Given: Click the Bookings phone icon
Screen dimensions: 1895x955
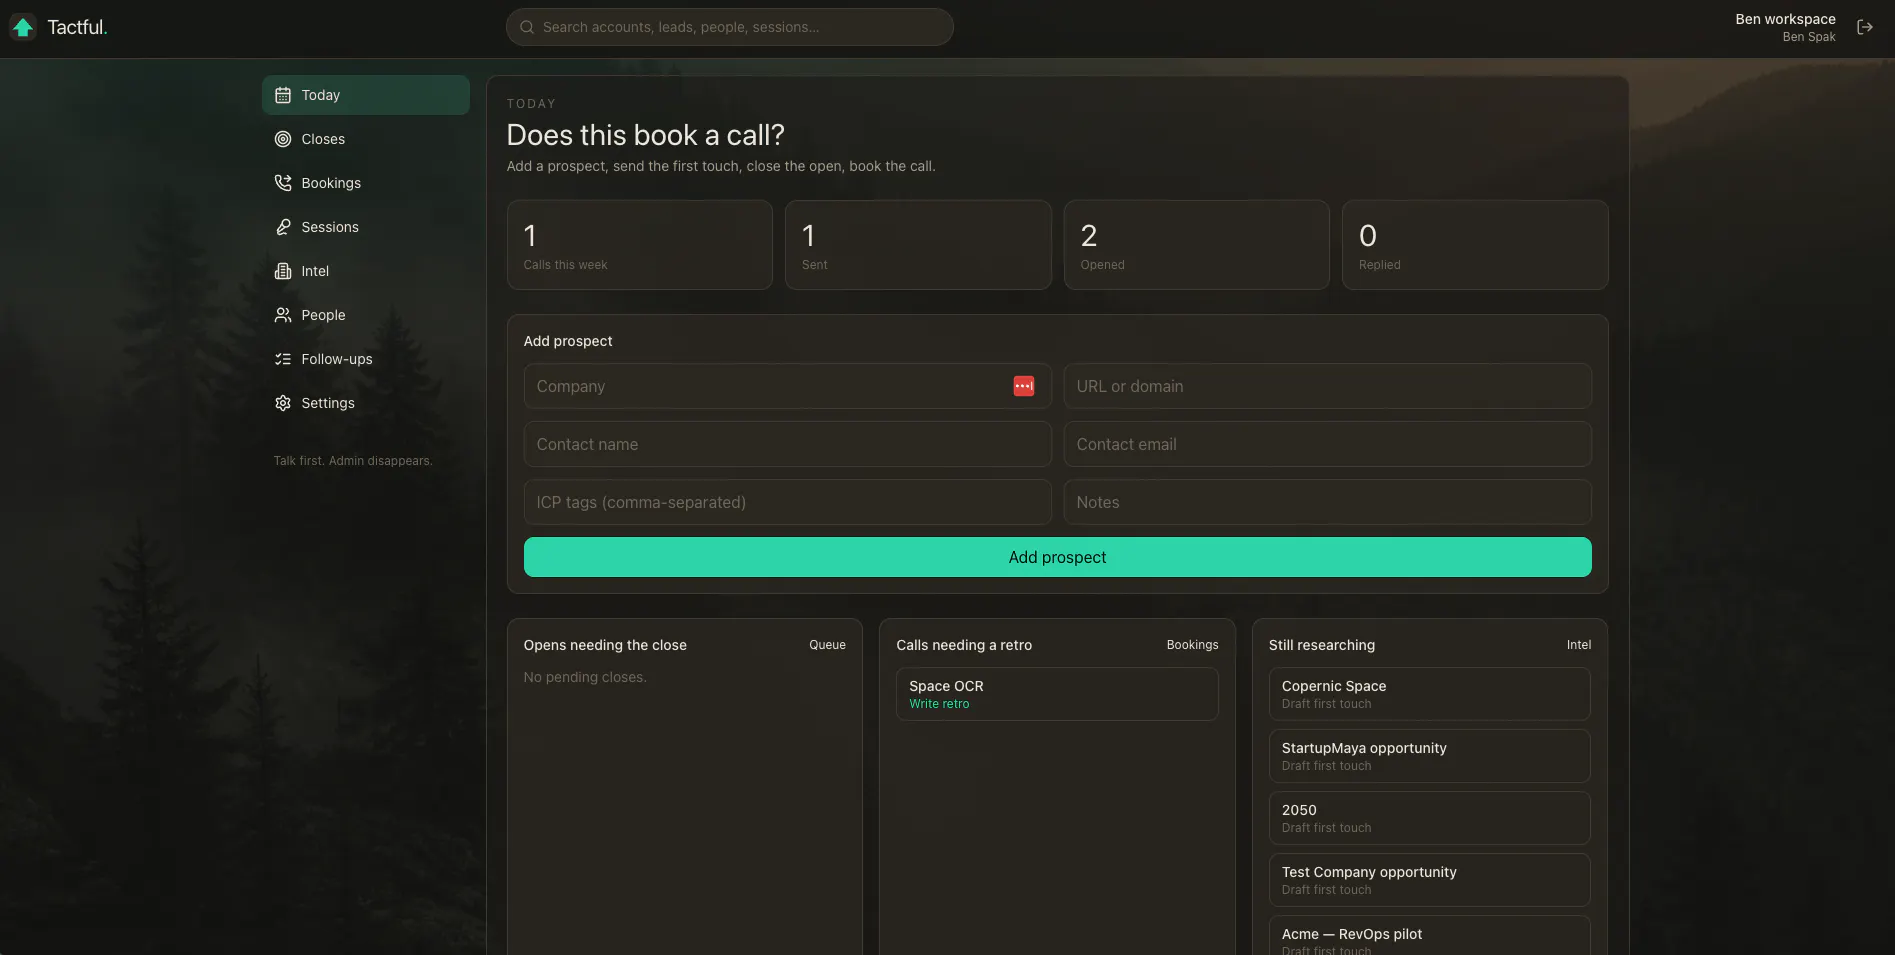Looking at the screenshot, I should 283,183.
